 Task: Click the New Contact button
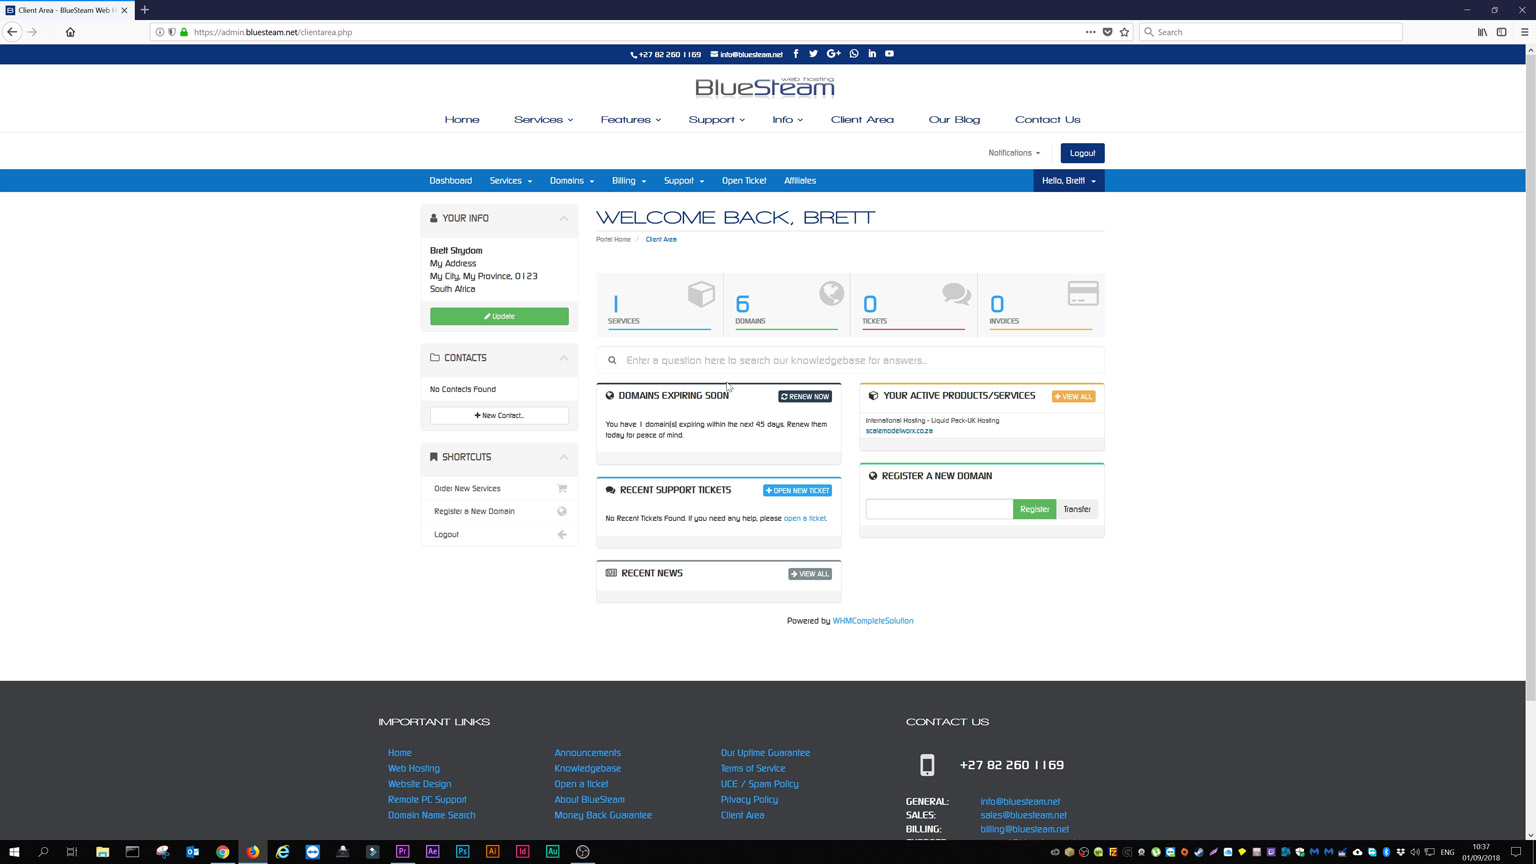pos(499,415)
